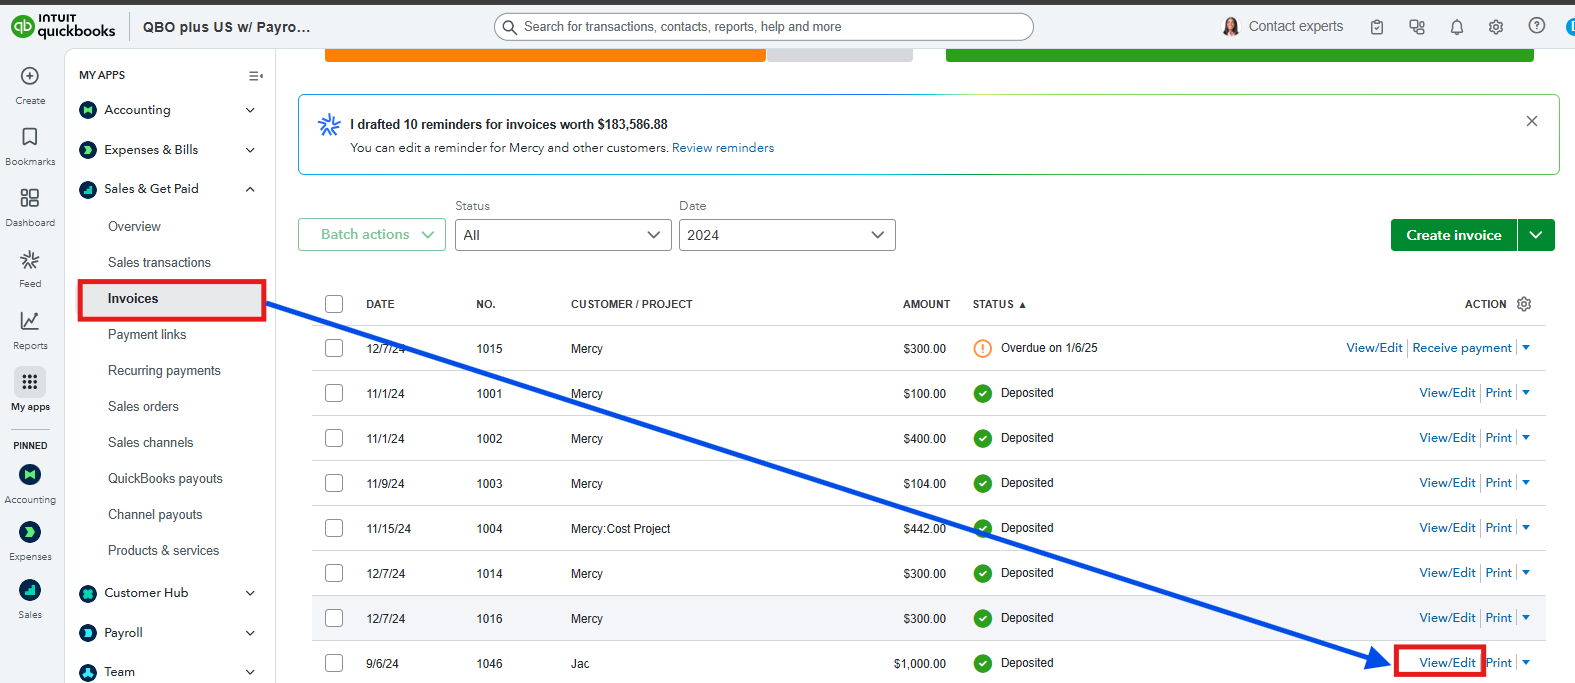Go to Products & services
The width and height of the screenshot is (1575, 683).
(163, 551)
